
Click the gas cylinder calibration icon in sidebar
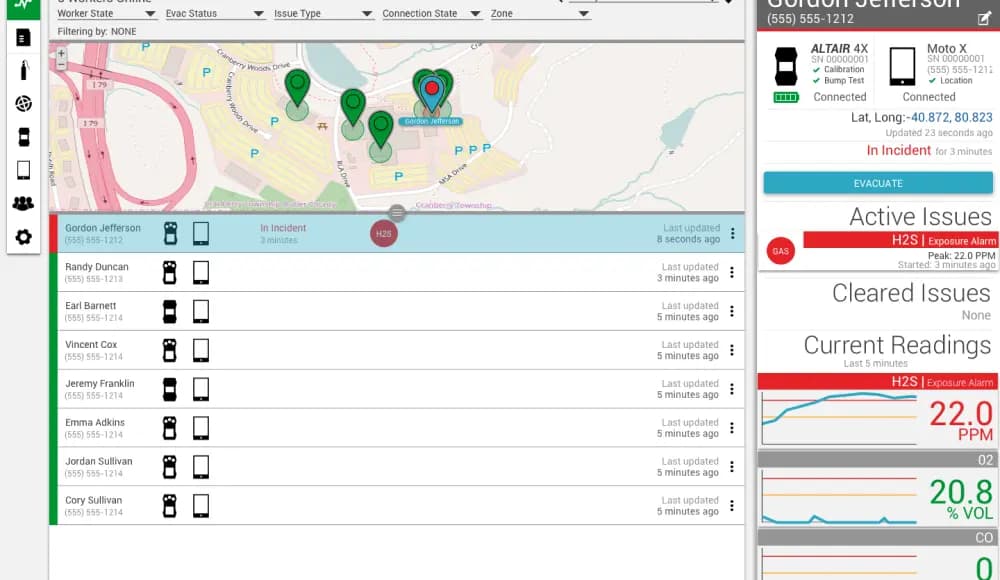click(x=22, y=69)
